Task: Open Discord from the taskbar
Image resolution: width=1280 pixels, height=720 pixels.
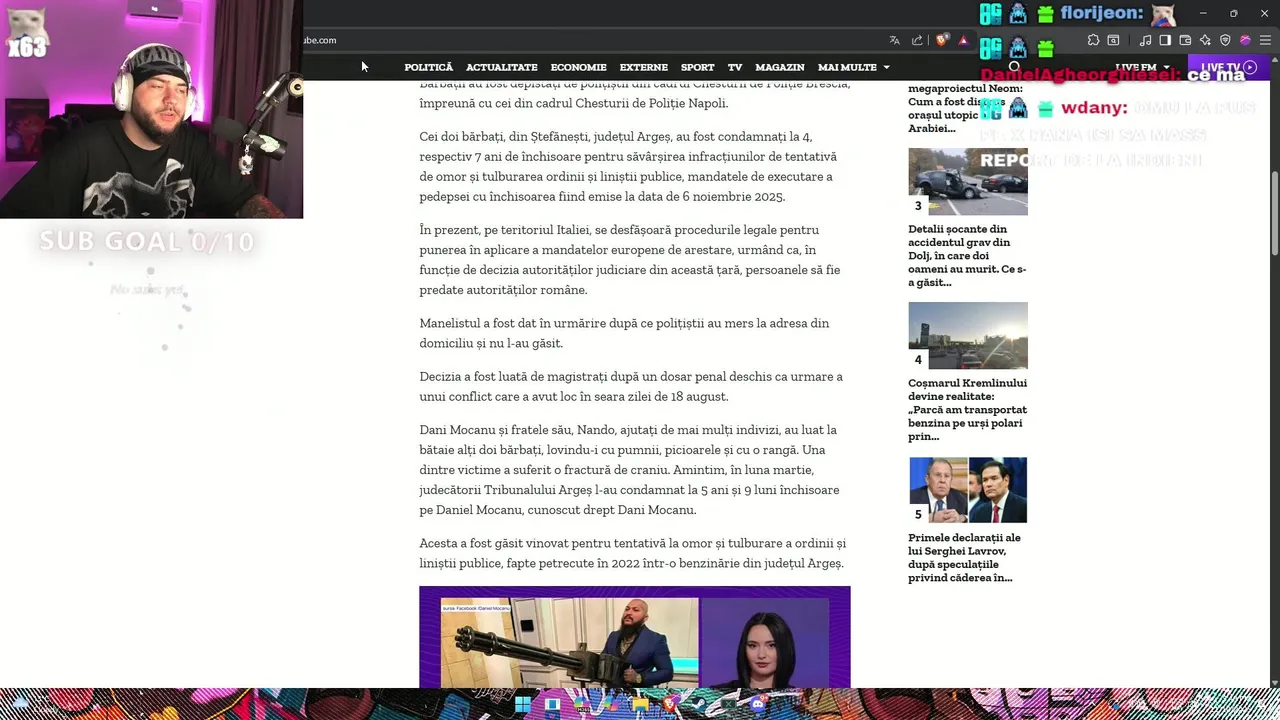Action: tap(758, 704)
